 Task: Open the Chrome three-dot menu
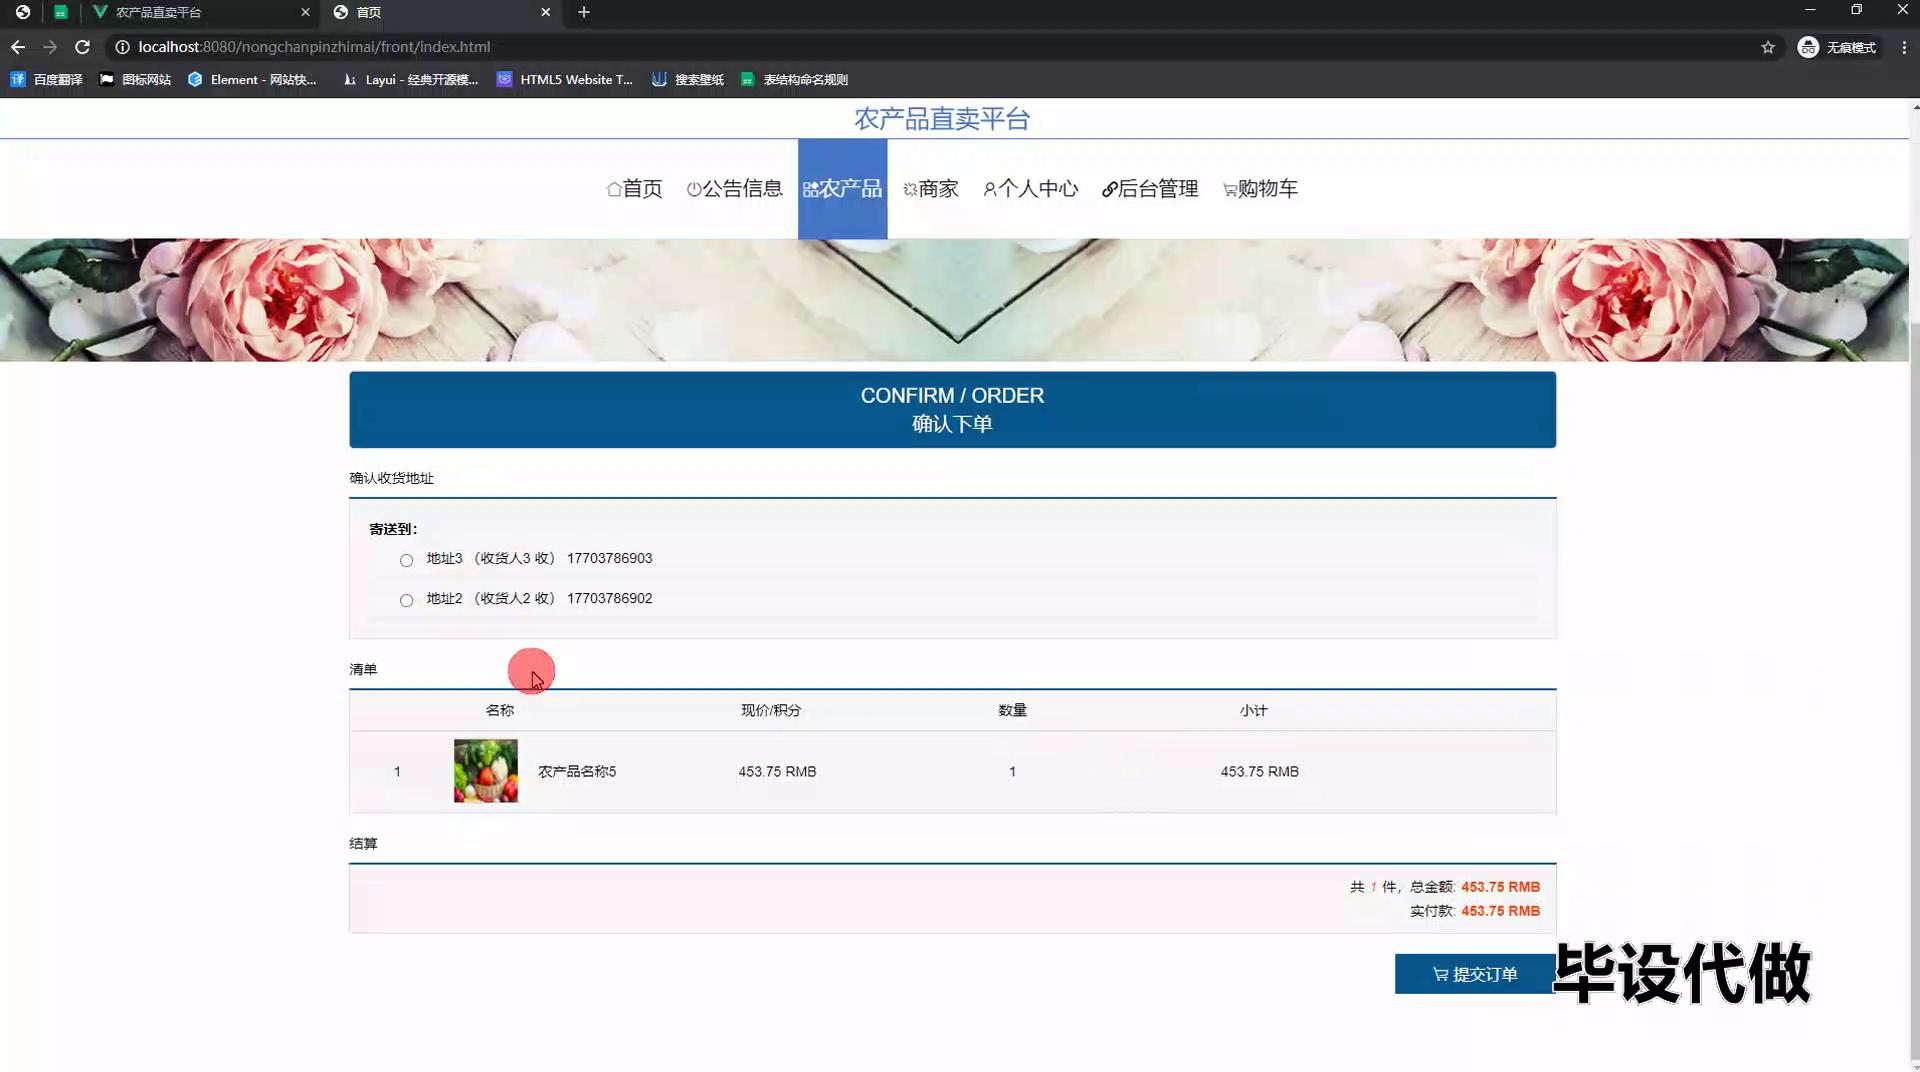1903,46
